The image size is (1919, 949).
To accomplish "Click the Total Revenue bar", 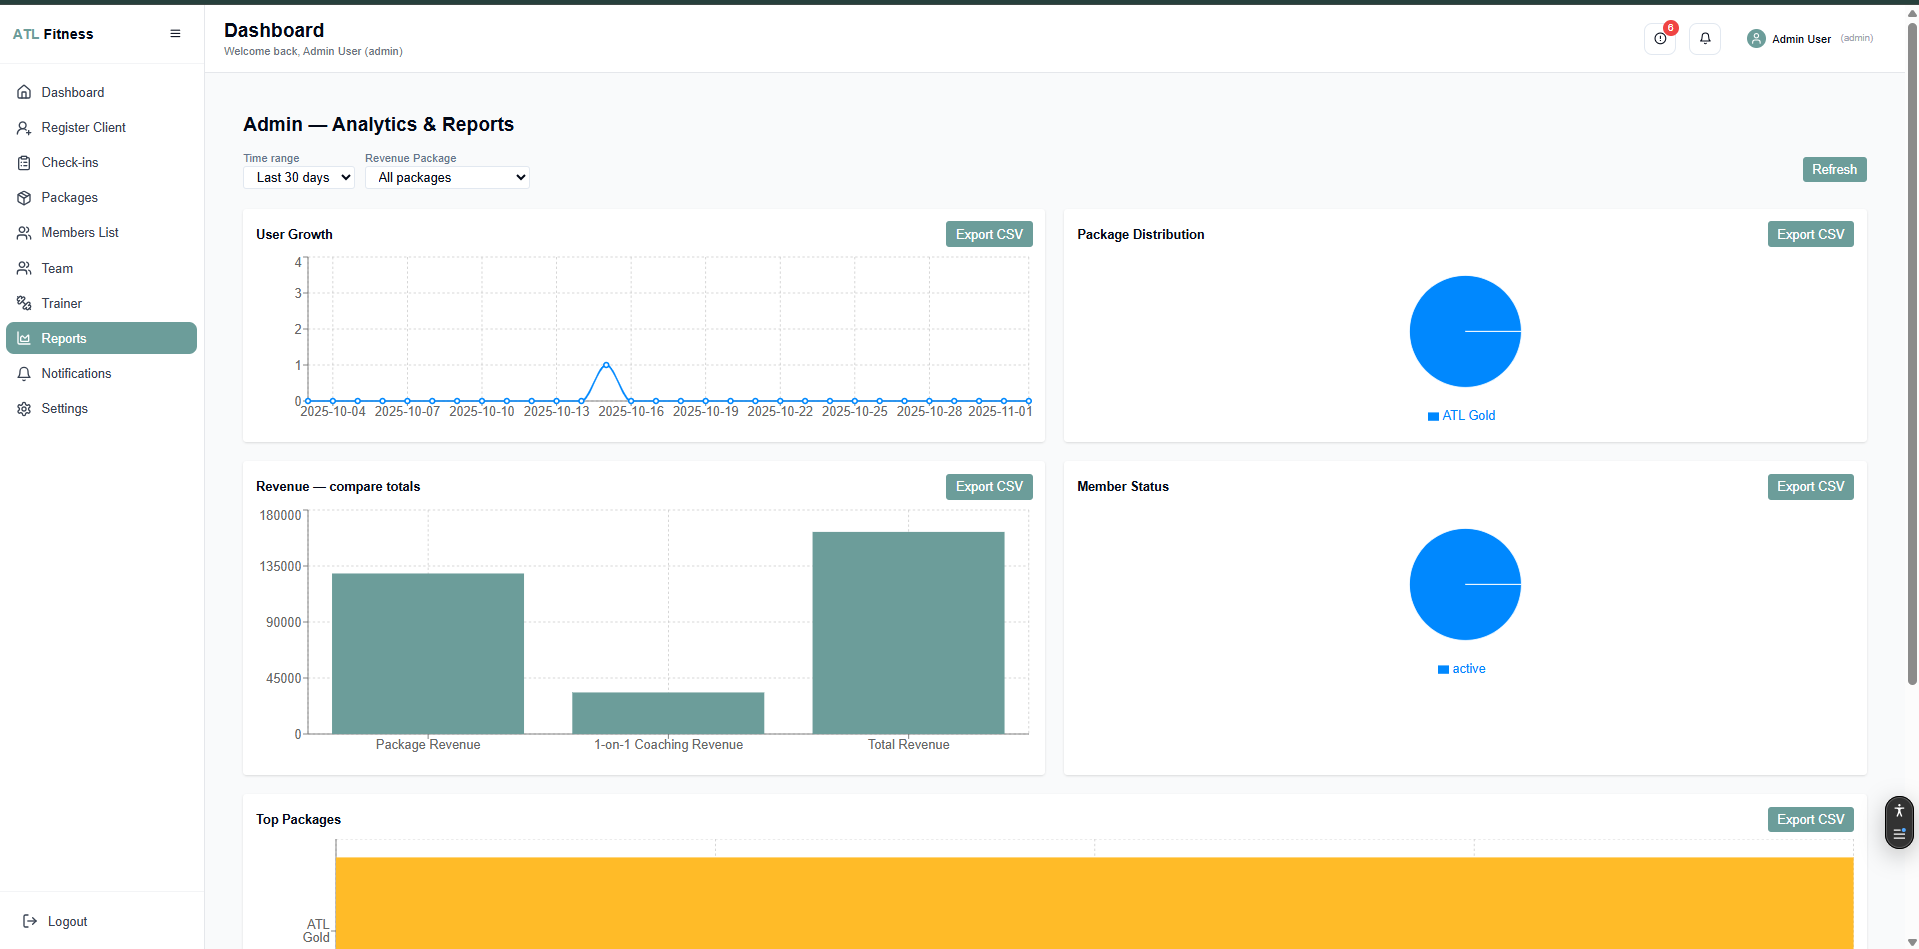I will (908, 633).
